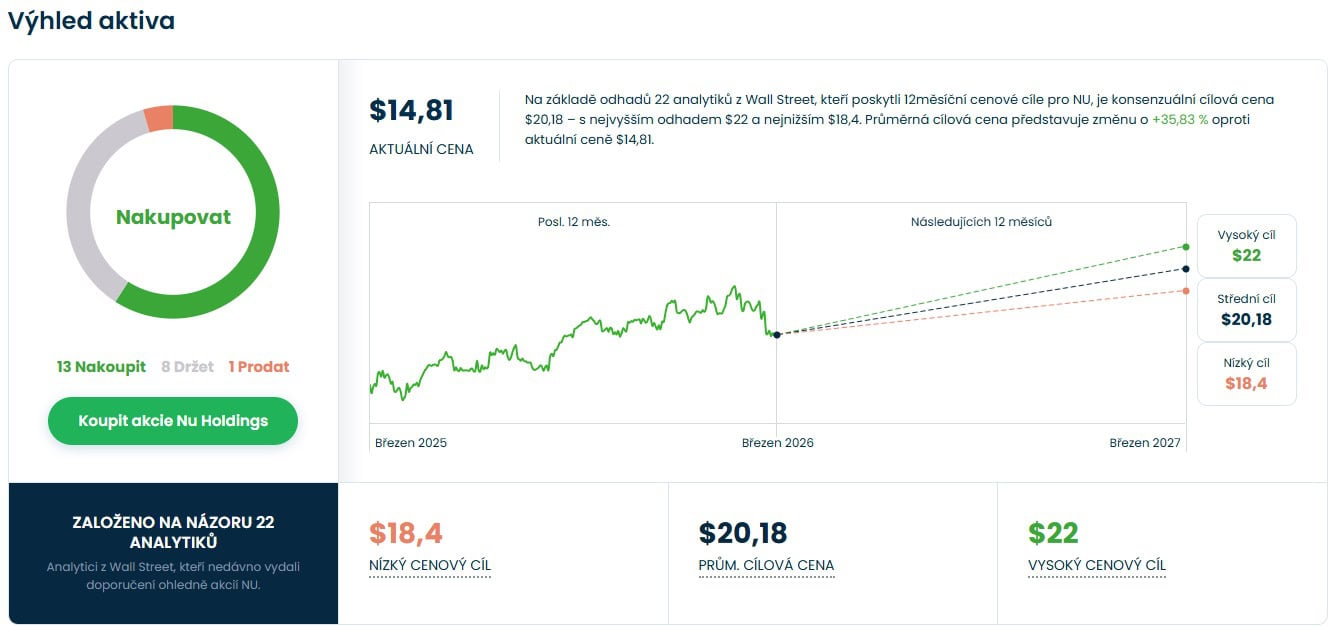Viewport: 1332px width, 626px height.
Task: Open the Střední cíl $20,18 card
Action: coord(1246,310)
